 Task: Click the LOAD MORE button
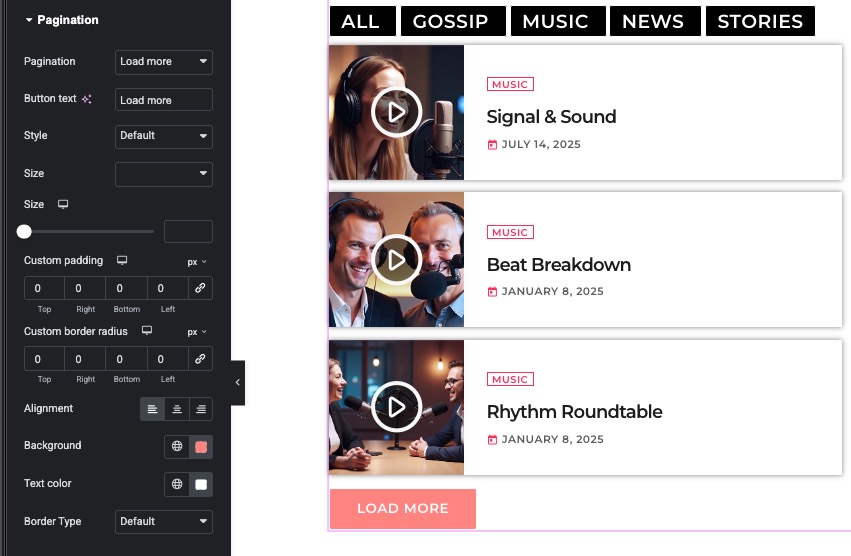point(403,509)
